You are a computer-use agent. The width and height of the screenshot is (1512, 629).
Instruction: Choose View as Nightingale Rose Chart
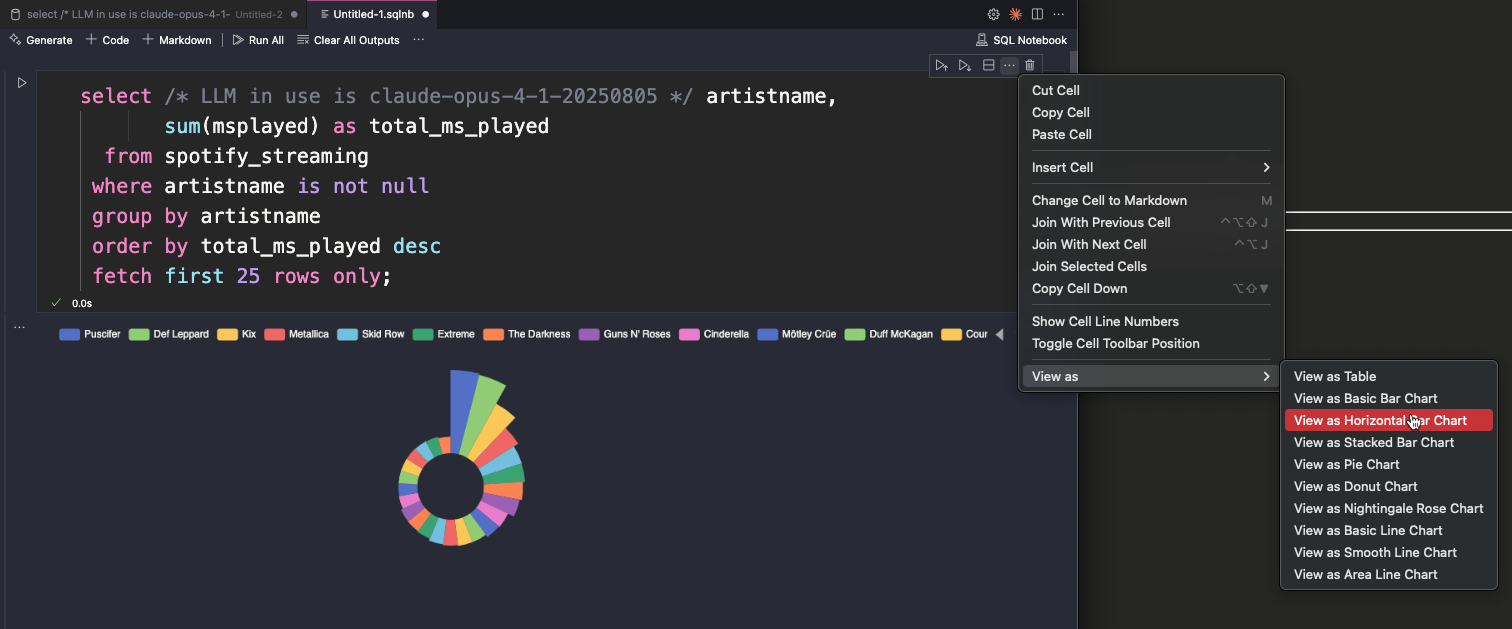[1388, 508]
